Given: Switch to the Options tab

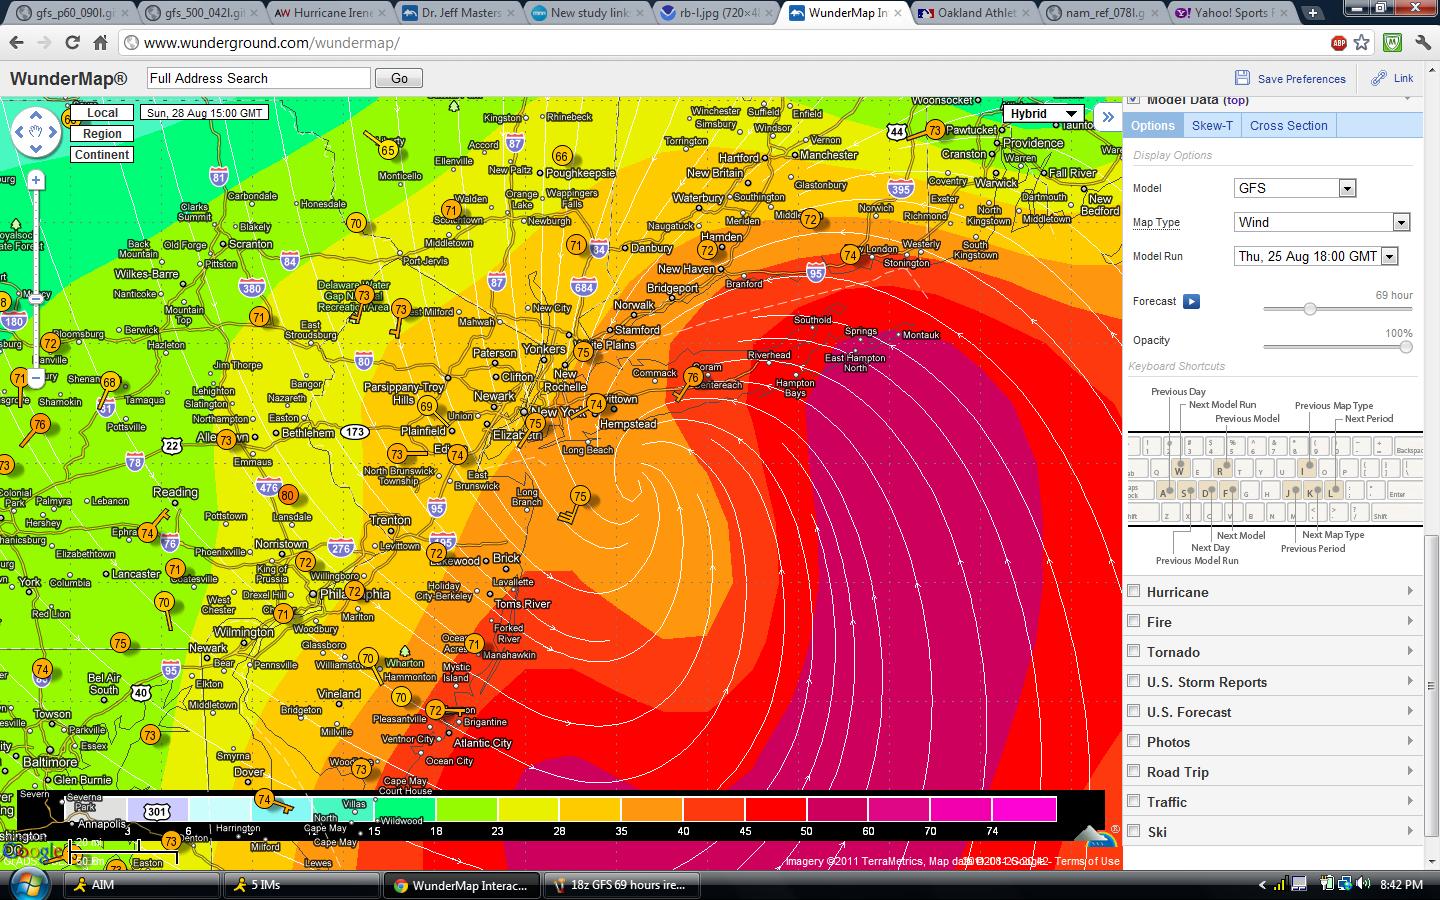Looking at the screenshot, I should (1153, 125).
